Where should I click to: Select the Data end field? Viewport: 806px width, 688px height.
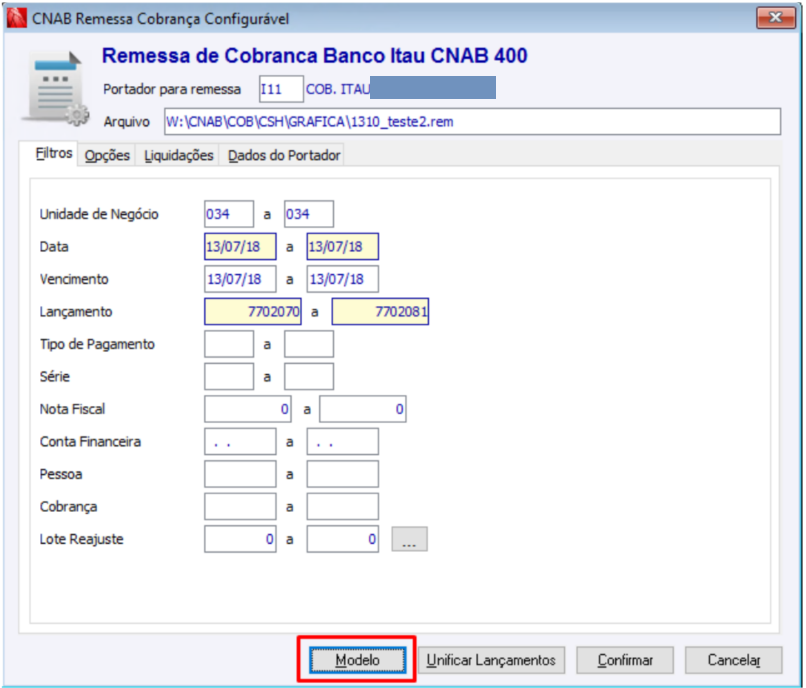click(343, 246)
